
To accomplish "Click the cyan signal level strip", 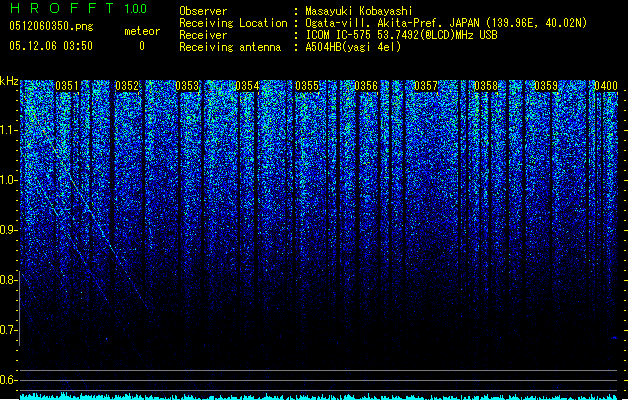I will [x=319, y=397].
